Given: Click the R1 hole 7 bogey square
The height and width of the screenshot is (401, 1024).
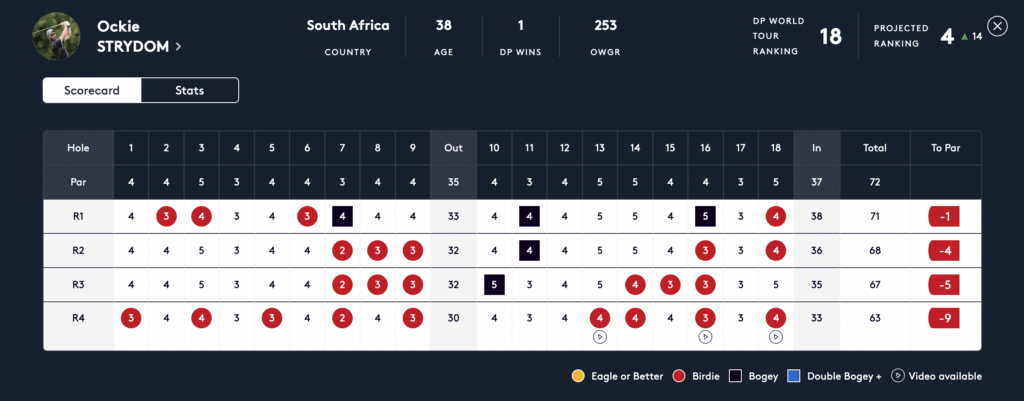Looking at the screenshot, I should click(x=342, y=215).
